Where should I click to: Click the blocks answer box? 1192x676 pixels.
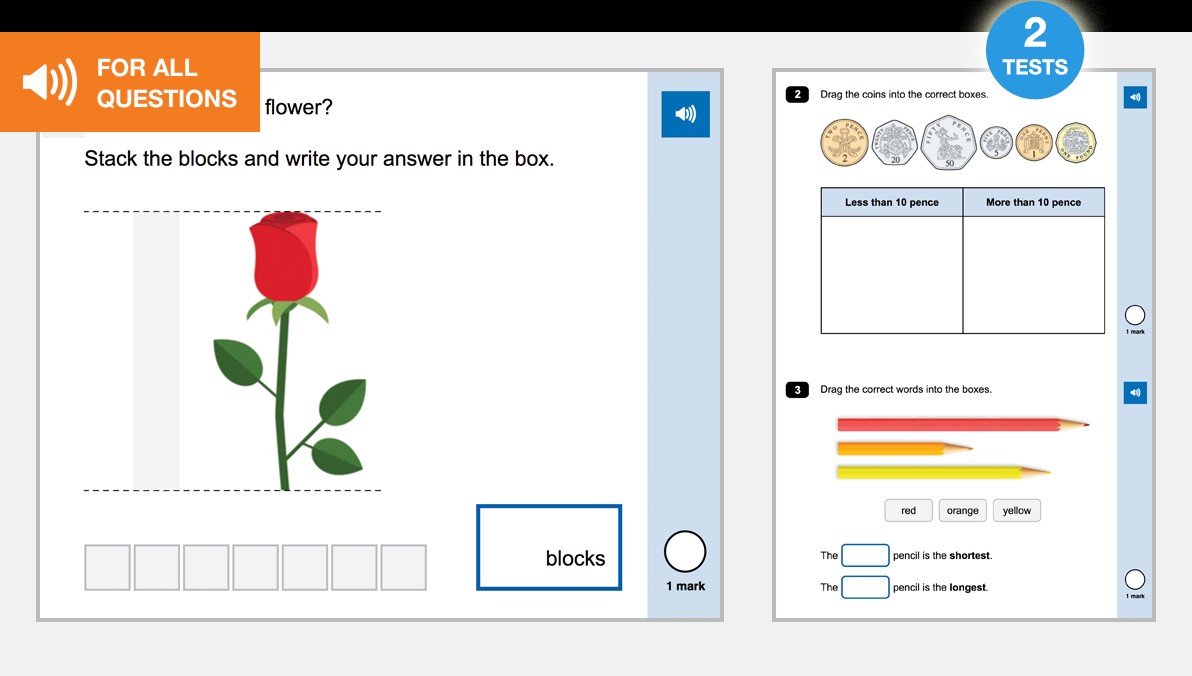pos(549,547)
